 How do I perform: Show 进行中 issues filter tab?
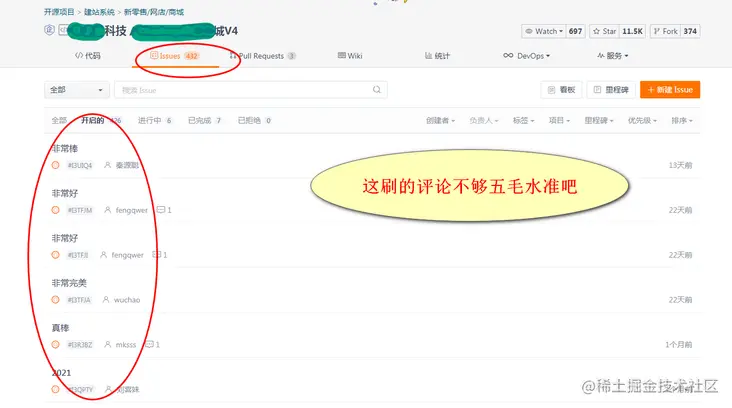pos(155,120)
